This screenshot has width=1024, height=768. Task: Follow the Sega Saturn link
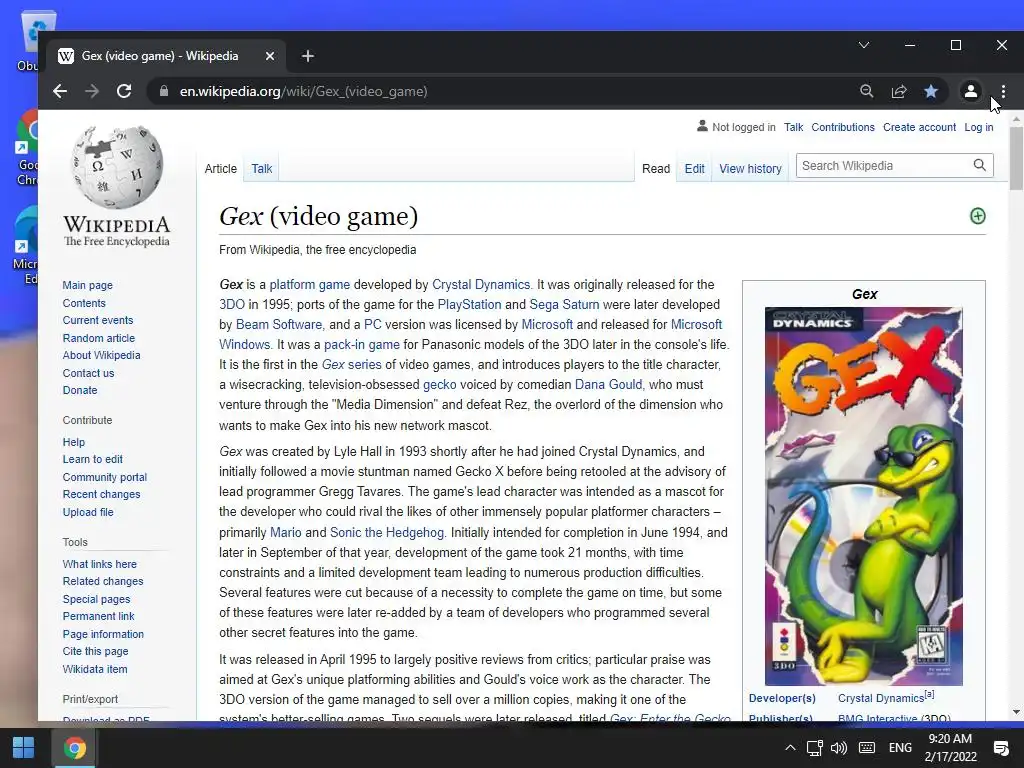click(x=564, y=305)
